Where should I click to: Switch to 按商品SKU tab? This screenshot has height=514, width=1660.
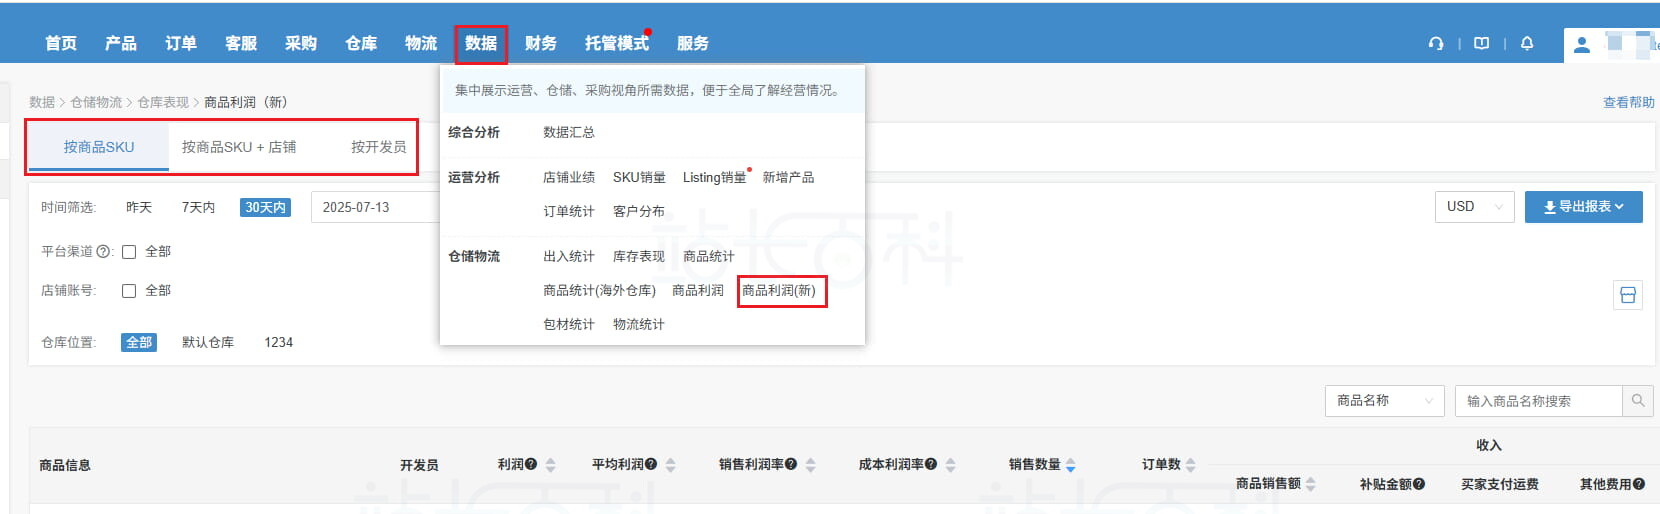(98, 147)
